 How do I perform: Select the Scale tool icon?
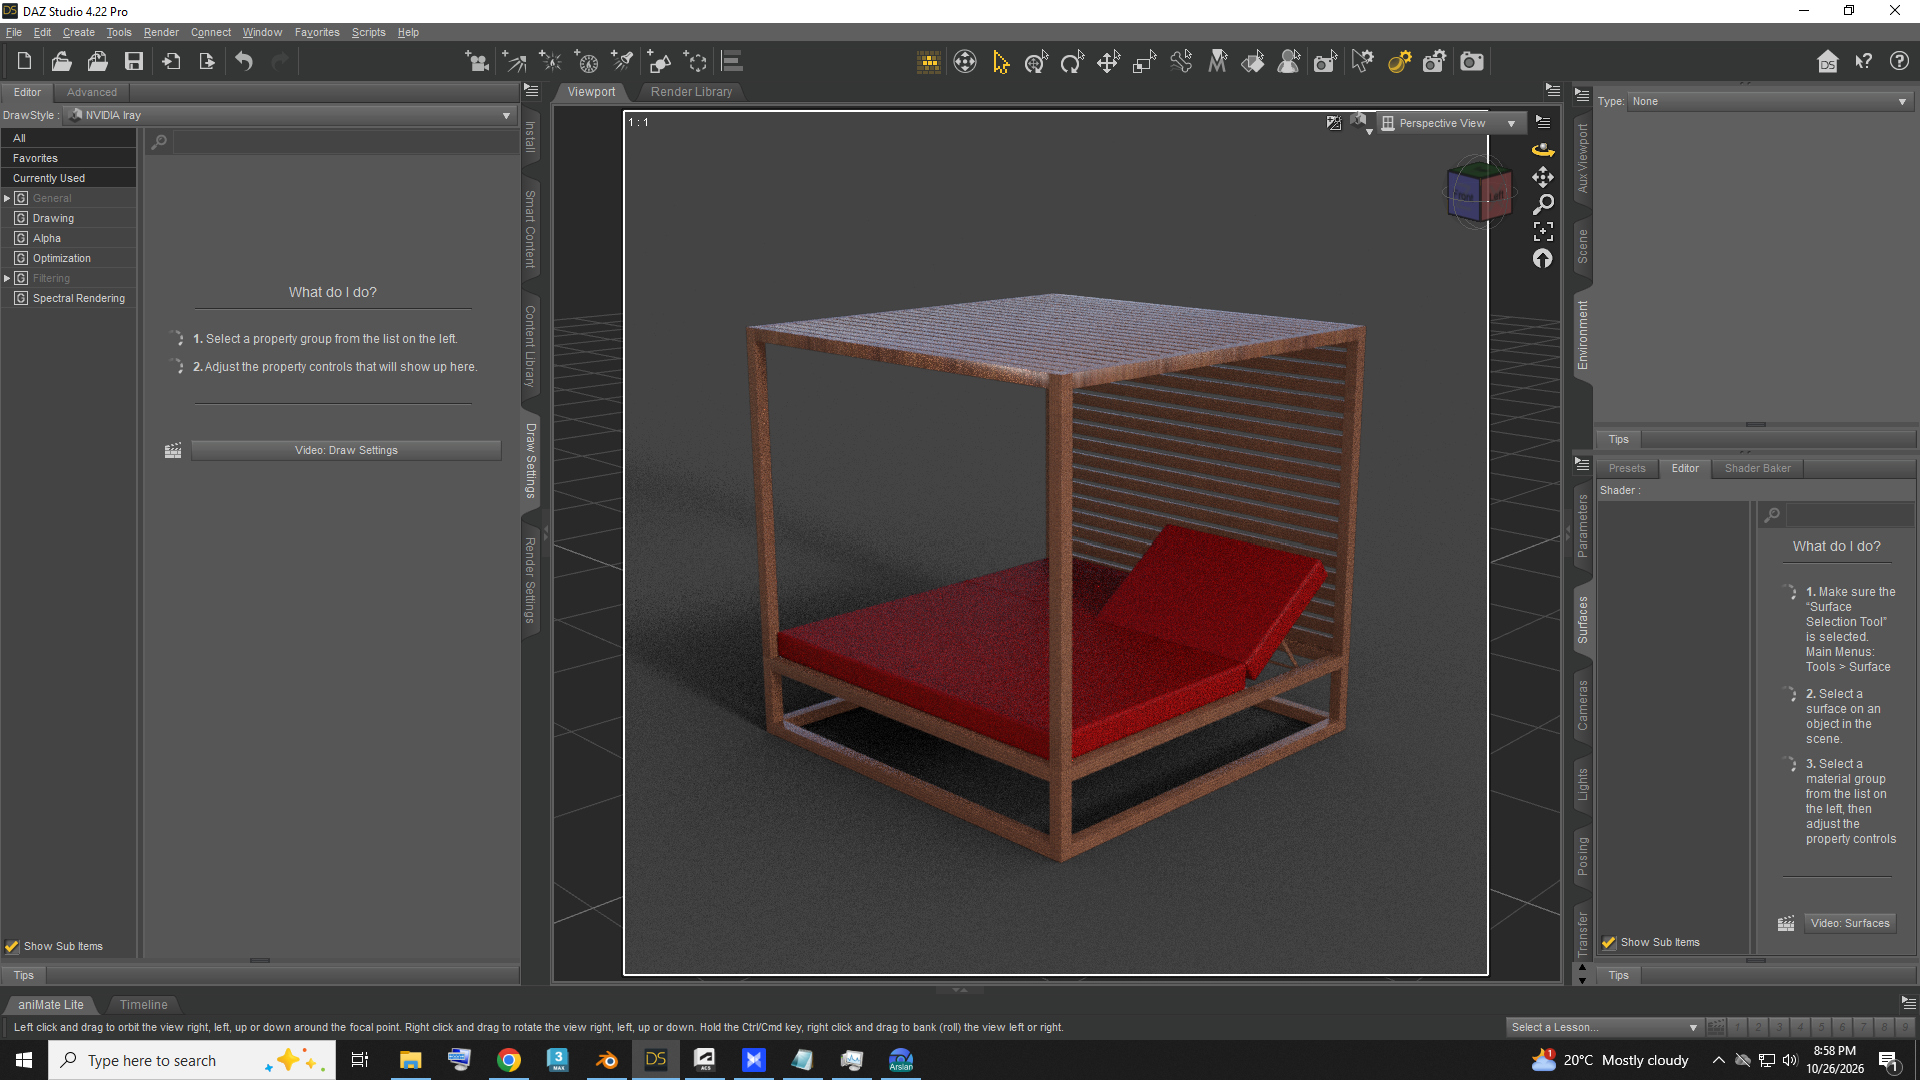1144,62
